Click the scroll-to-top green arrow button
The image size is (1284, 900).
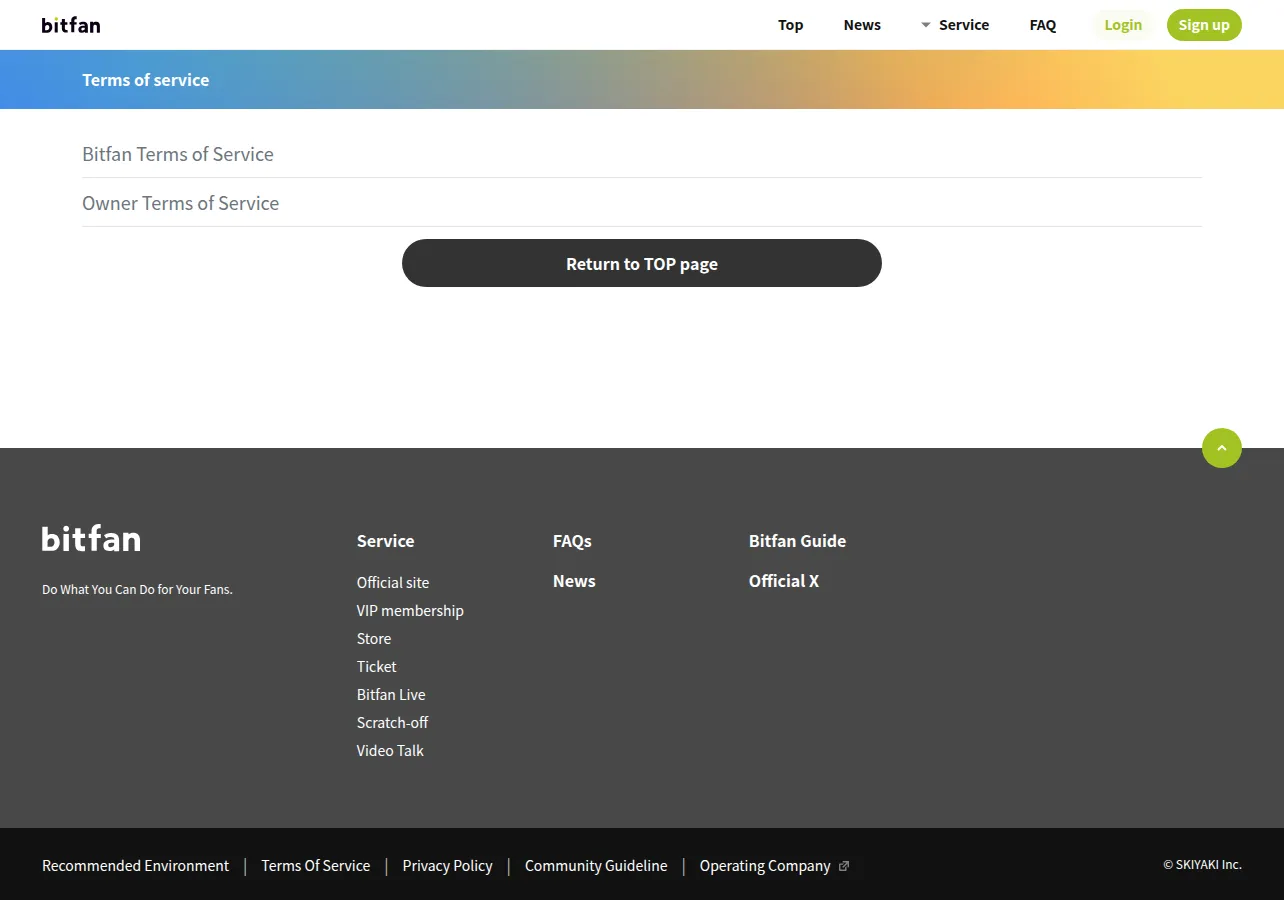tap(1222, 448)
